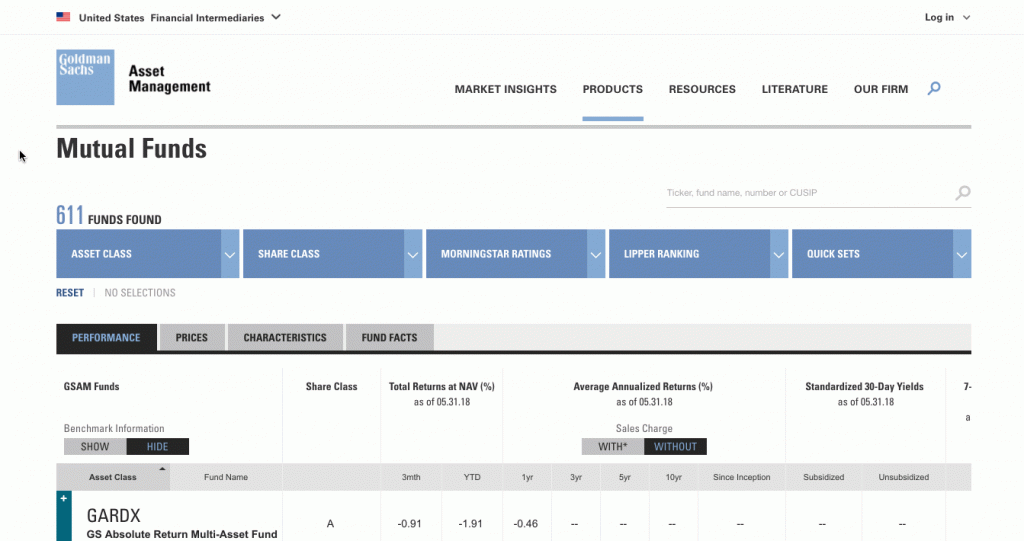Switch to the Fund Facts tab
Viewport: 1024px width, 541px height.
(x=389, y=338)
